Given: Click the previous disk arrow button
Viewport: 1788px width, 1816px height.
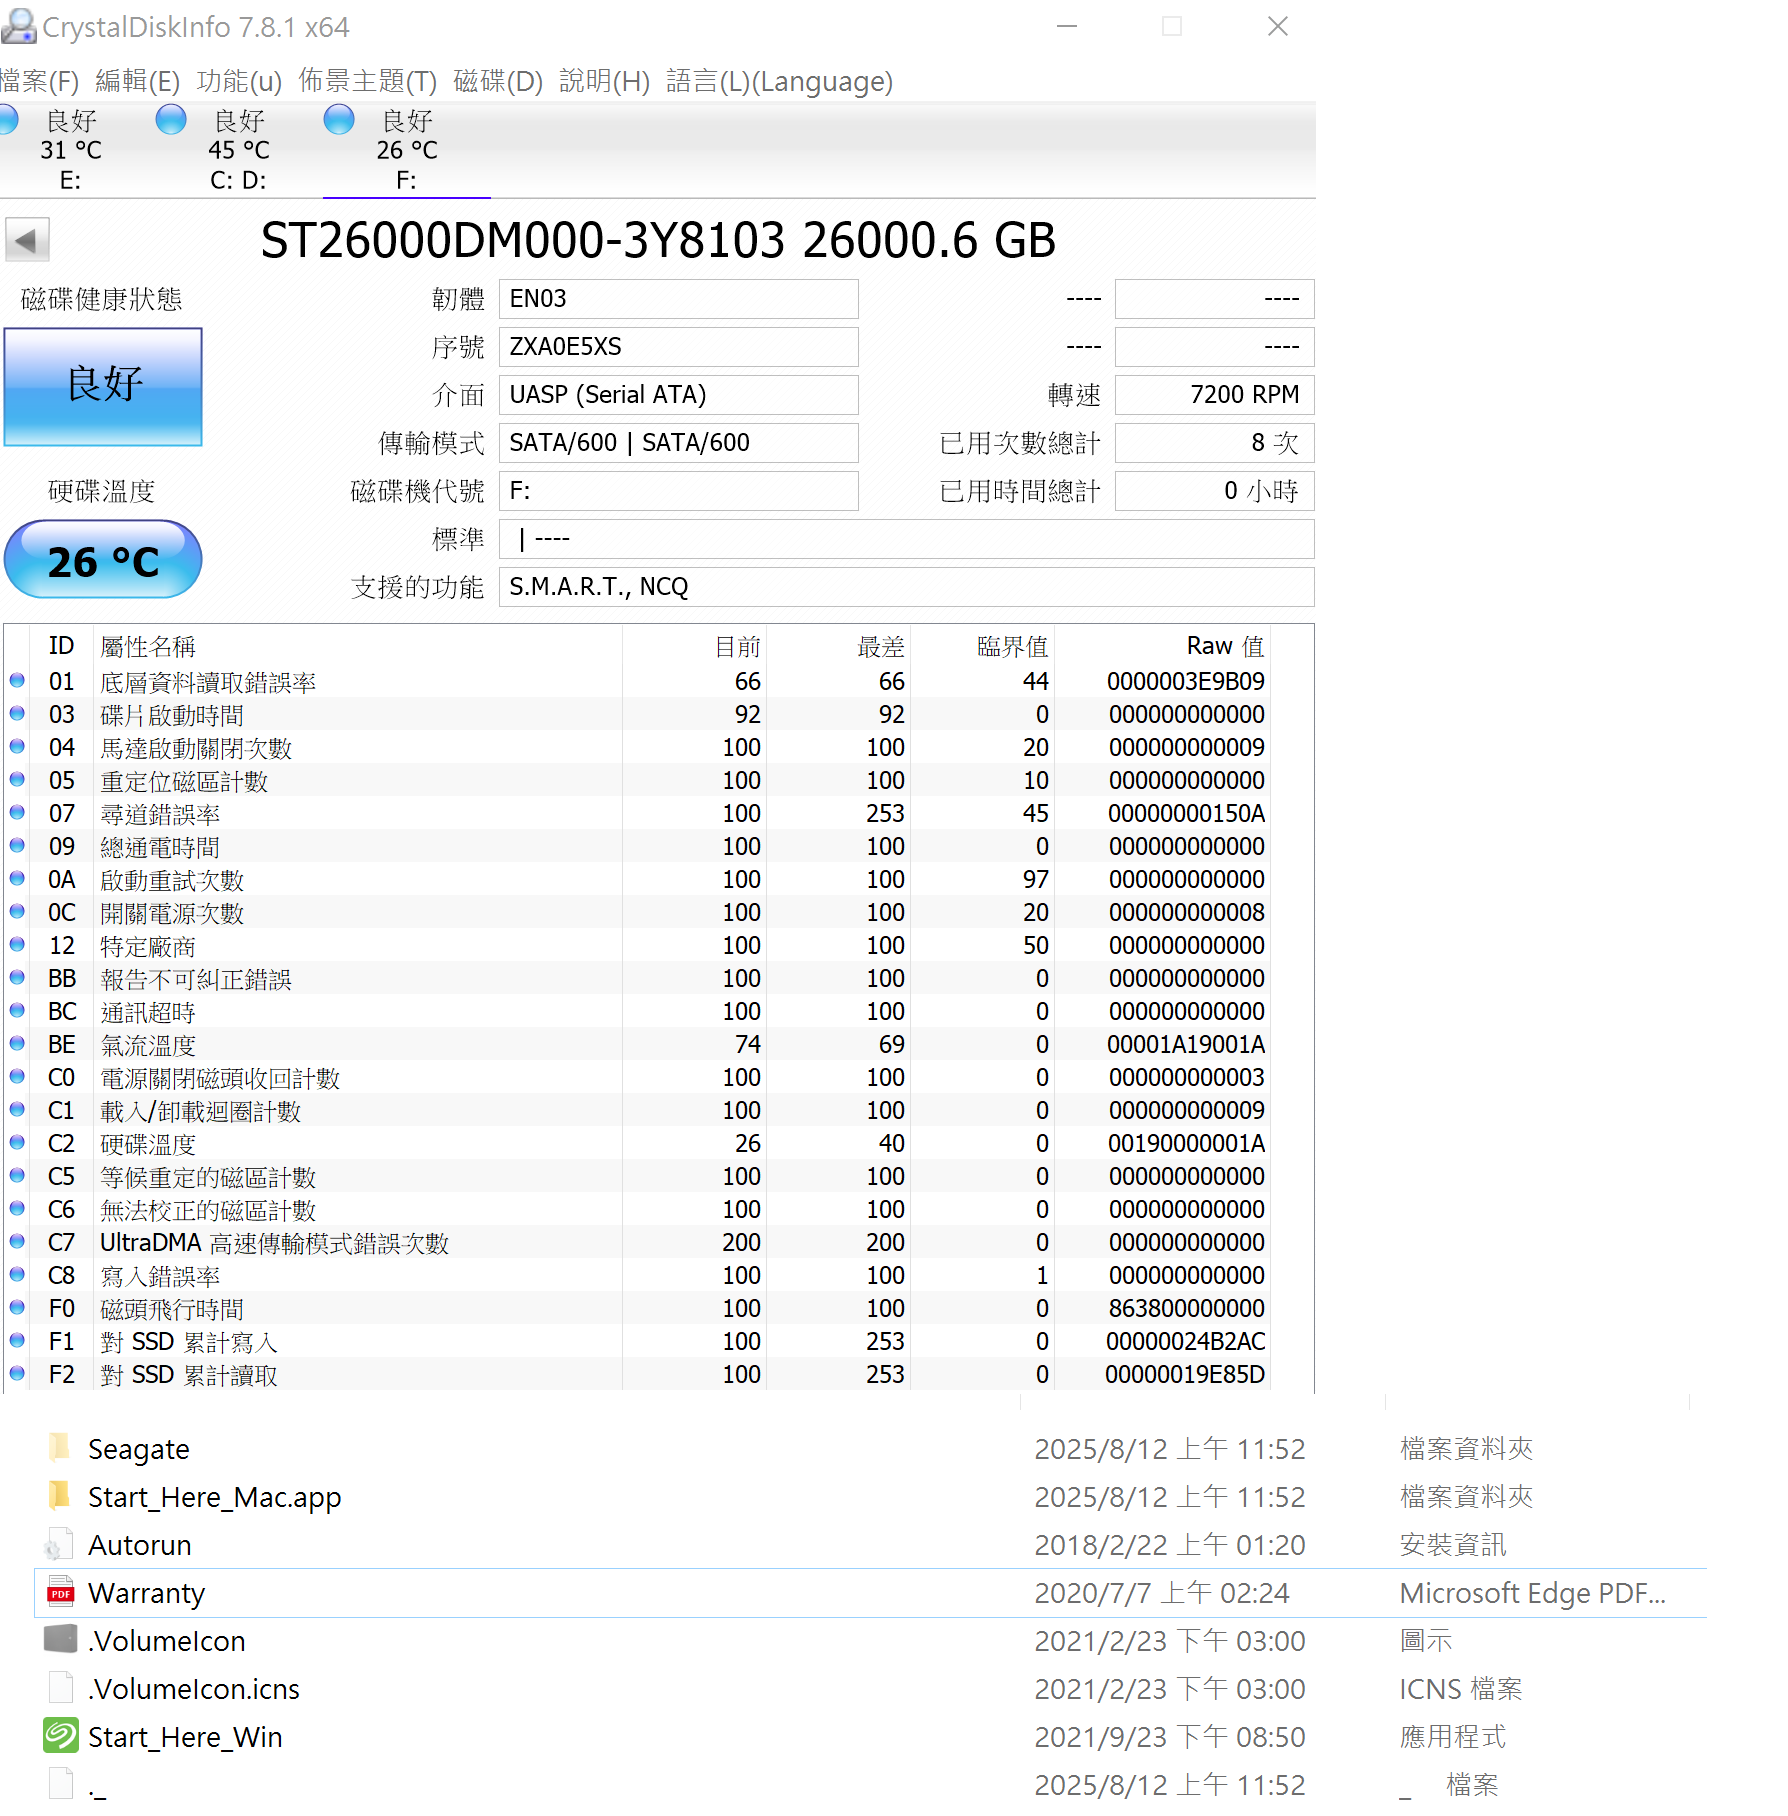Looking at the screenshot, I should click(27, 240).
